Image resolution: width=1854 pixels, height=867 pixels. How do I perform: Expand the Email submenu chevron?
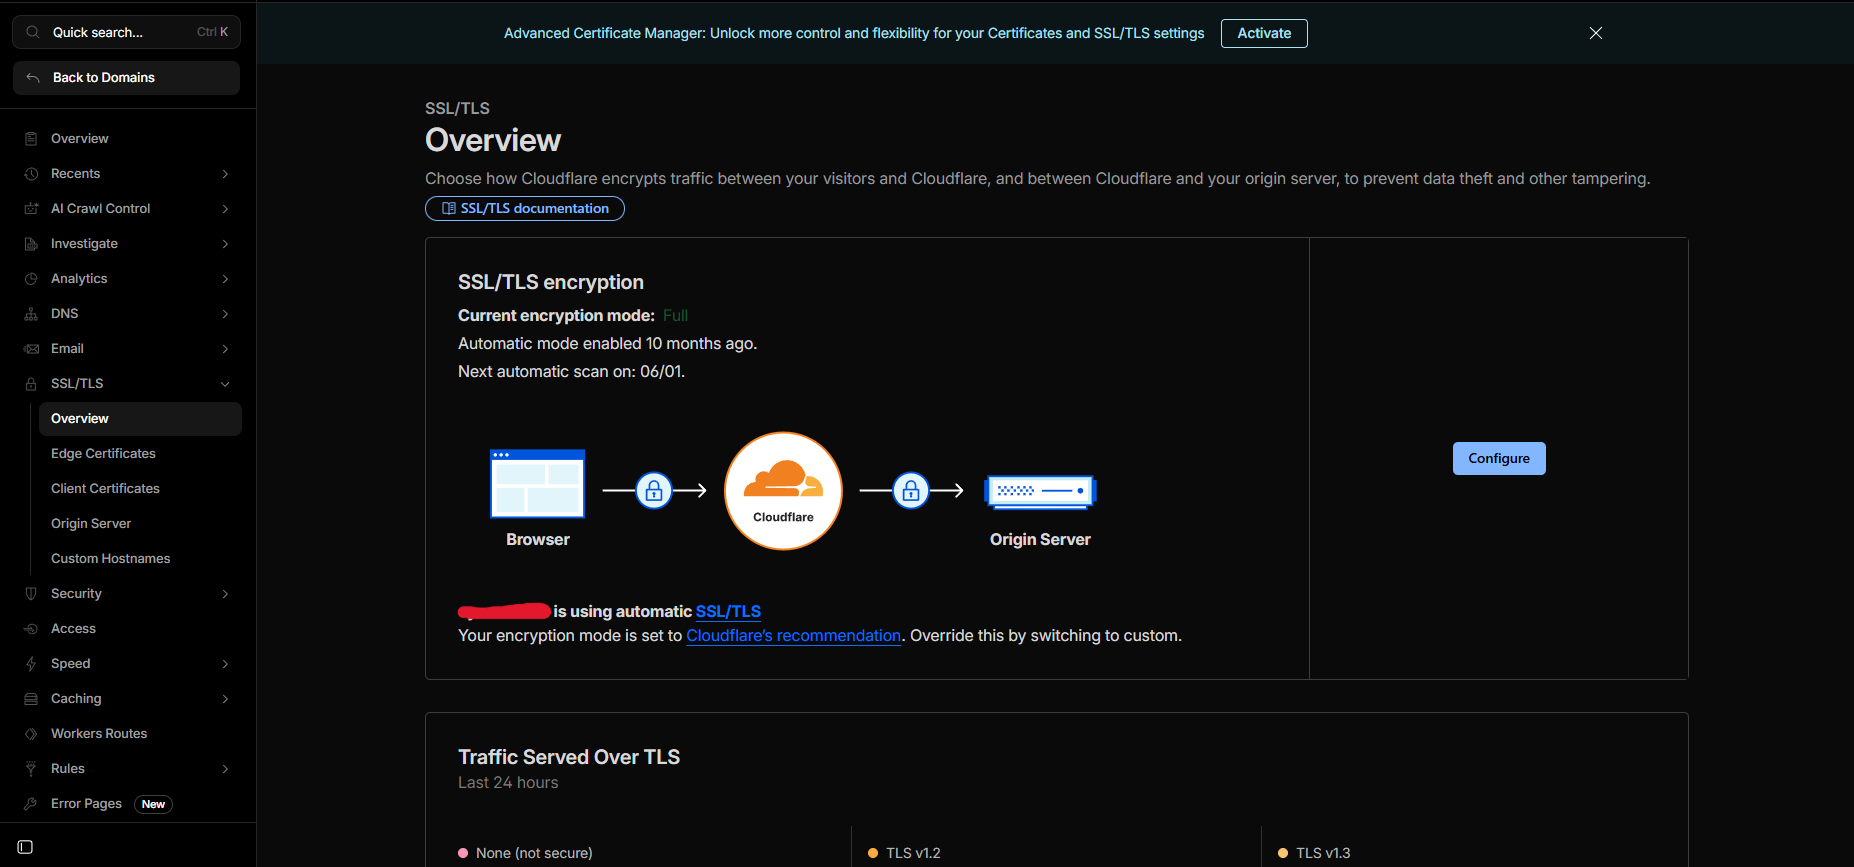click(x=225, y=349)
